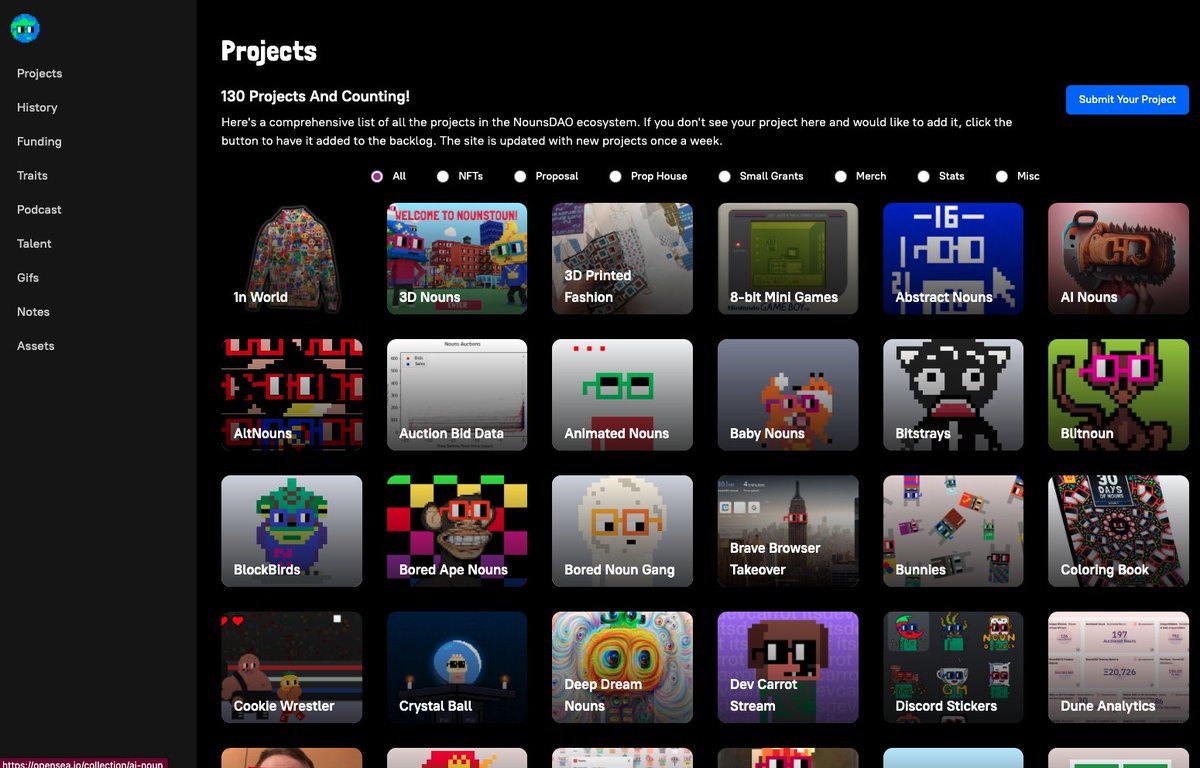Open the Auction Bid Data card
The width and height of the screenshot is (1200, 768).
point(457,395)
